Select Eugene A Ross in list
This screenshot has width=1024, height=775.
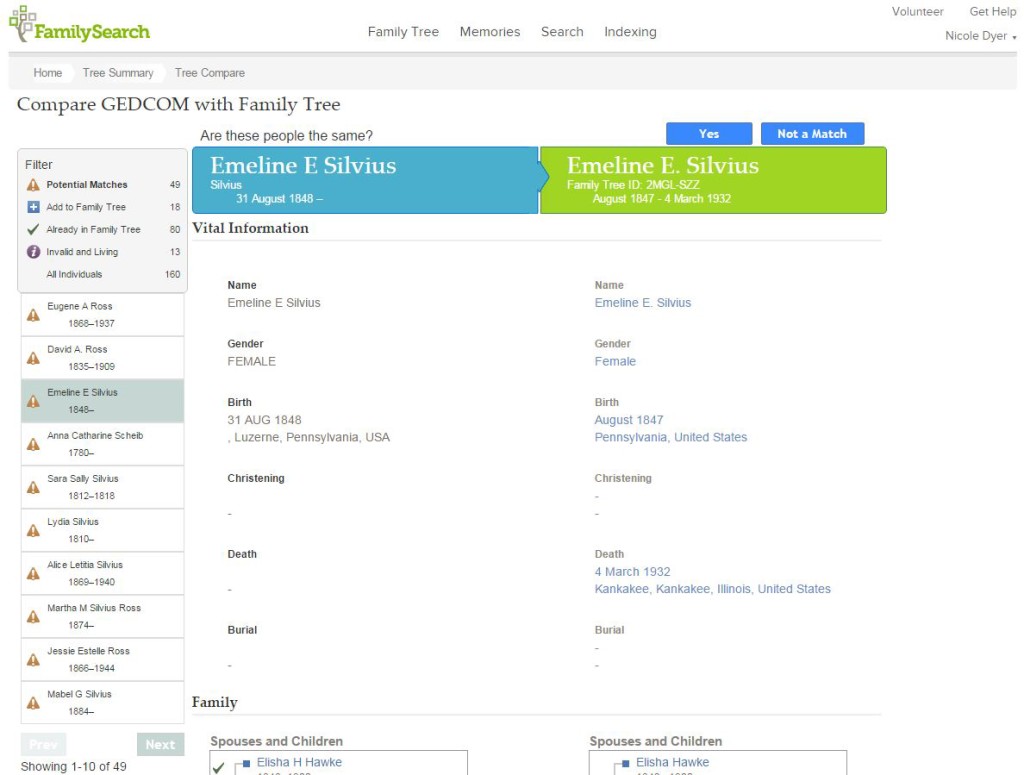103,315
